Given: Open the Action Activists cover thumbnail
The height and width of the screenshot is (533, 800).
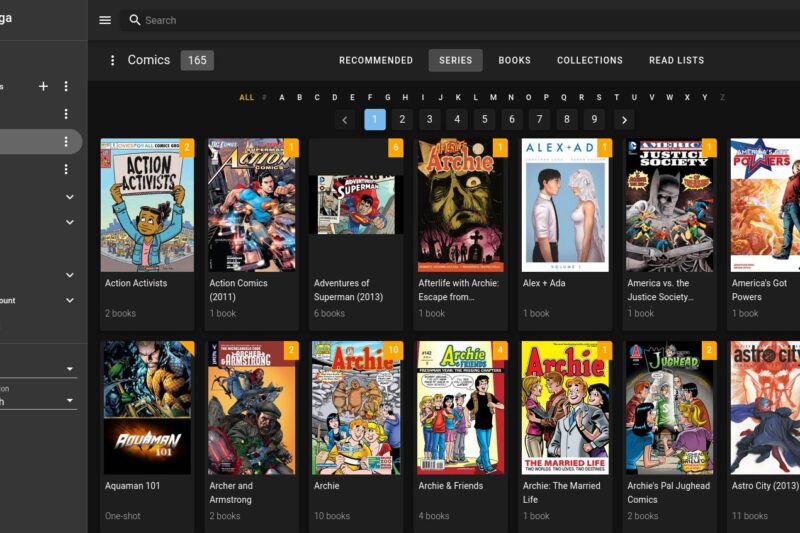Looking at the screenshot, I should 147,205.
